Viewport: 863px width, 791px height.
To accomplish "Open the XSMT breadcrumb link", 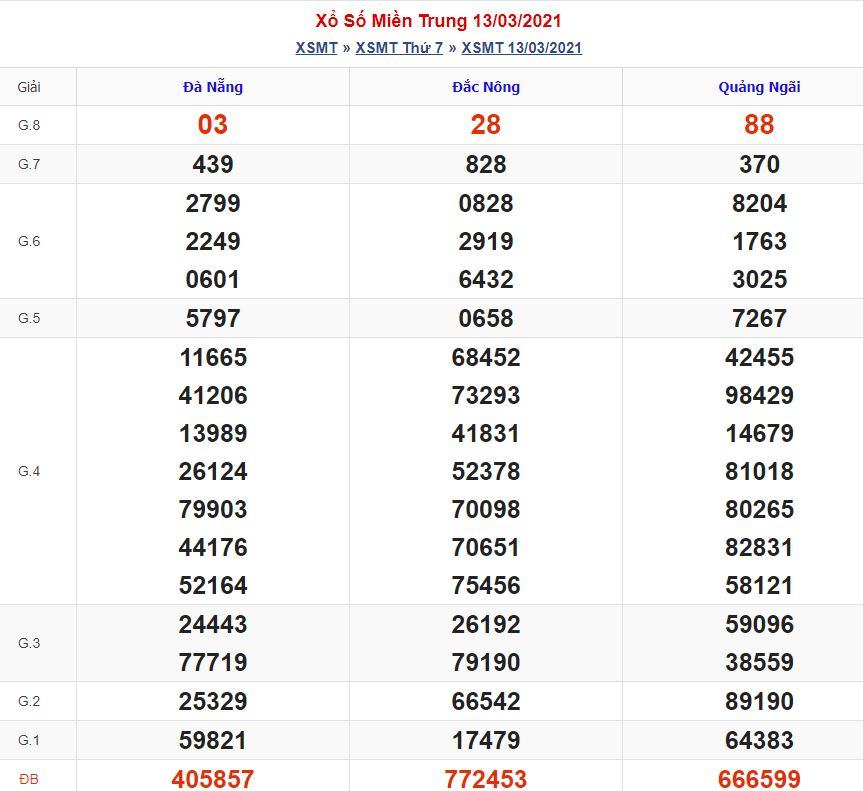I will [316, 48].
